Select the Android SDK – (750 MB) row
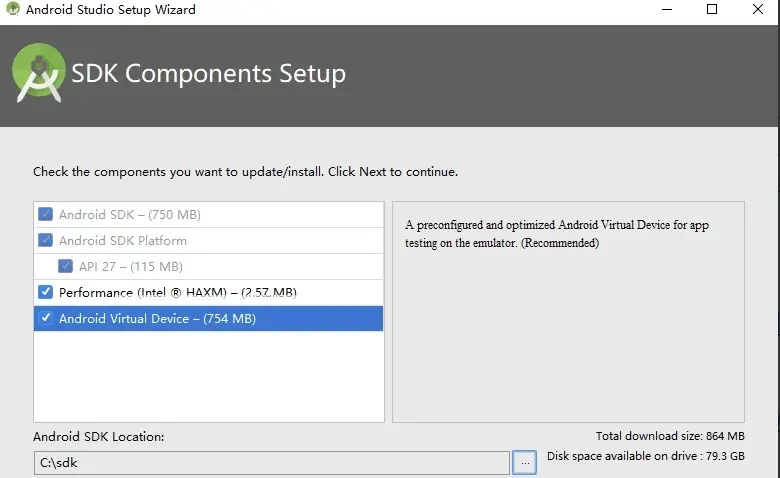Screen dimensions: 780x478 tap(208, 215)
